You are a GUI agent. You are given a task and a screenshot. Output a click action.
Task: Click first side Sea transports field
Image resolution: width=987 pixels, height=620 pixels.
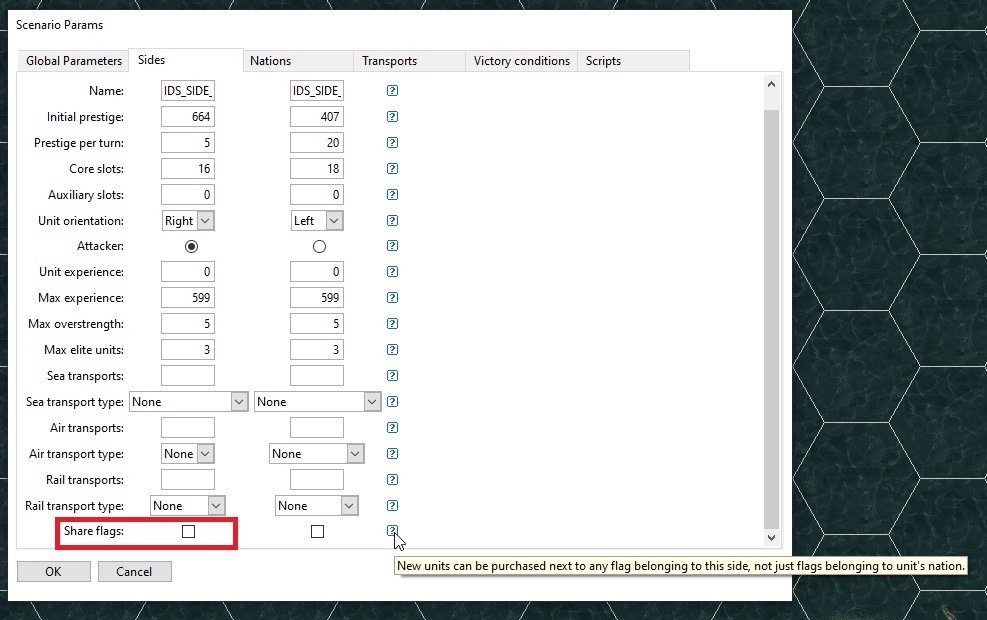click(x=188, y=376)
